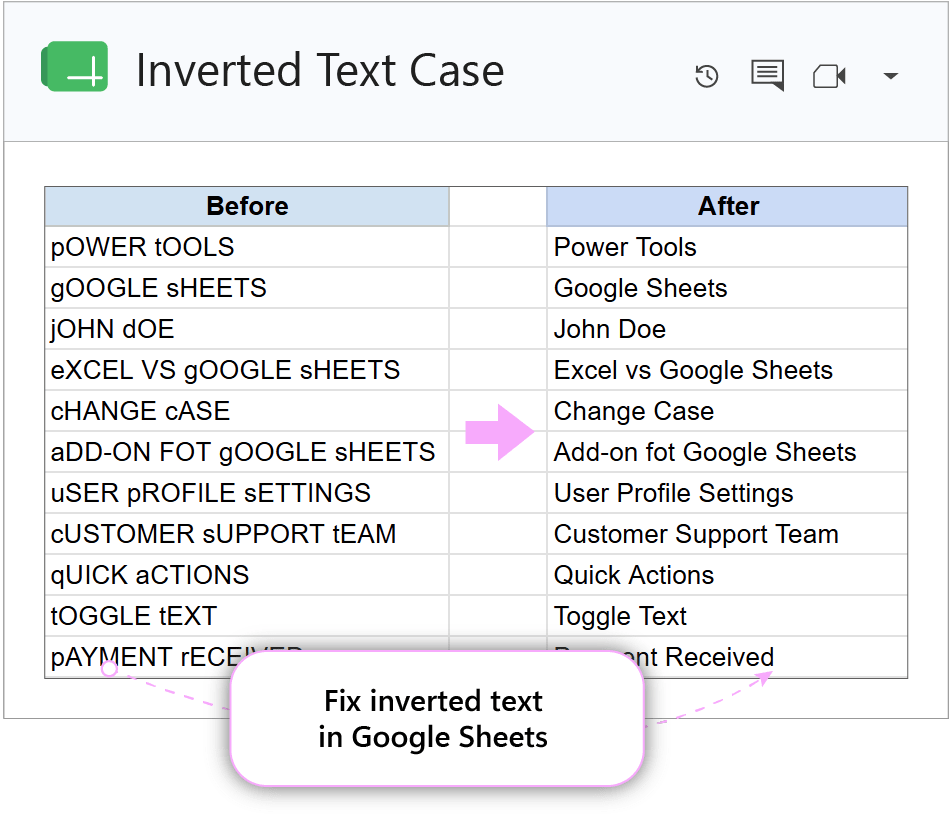Select cell eXCEL VS gOOGLE sHEETS
This screenshot has height=823, width=951.
tap(247, 370)
